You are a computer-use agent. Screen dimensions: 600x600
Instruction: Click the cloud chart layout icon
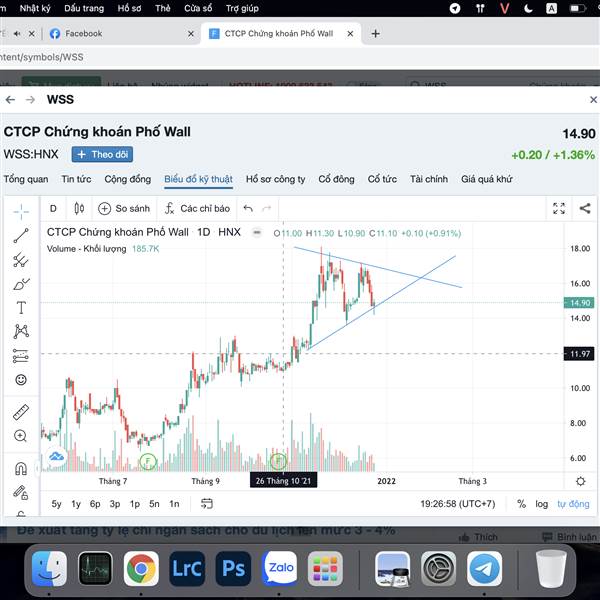tap(56, 456)
